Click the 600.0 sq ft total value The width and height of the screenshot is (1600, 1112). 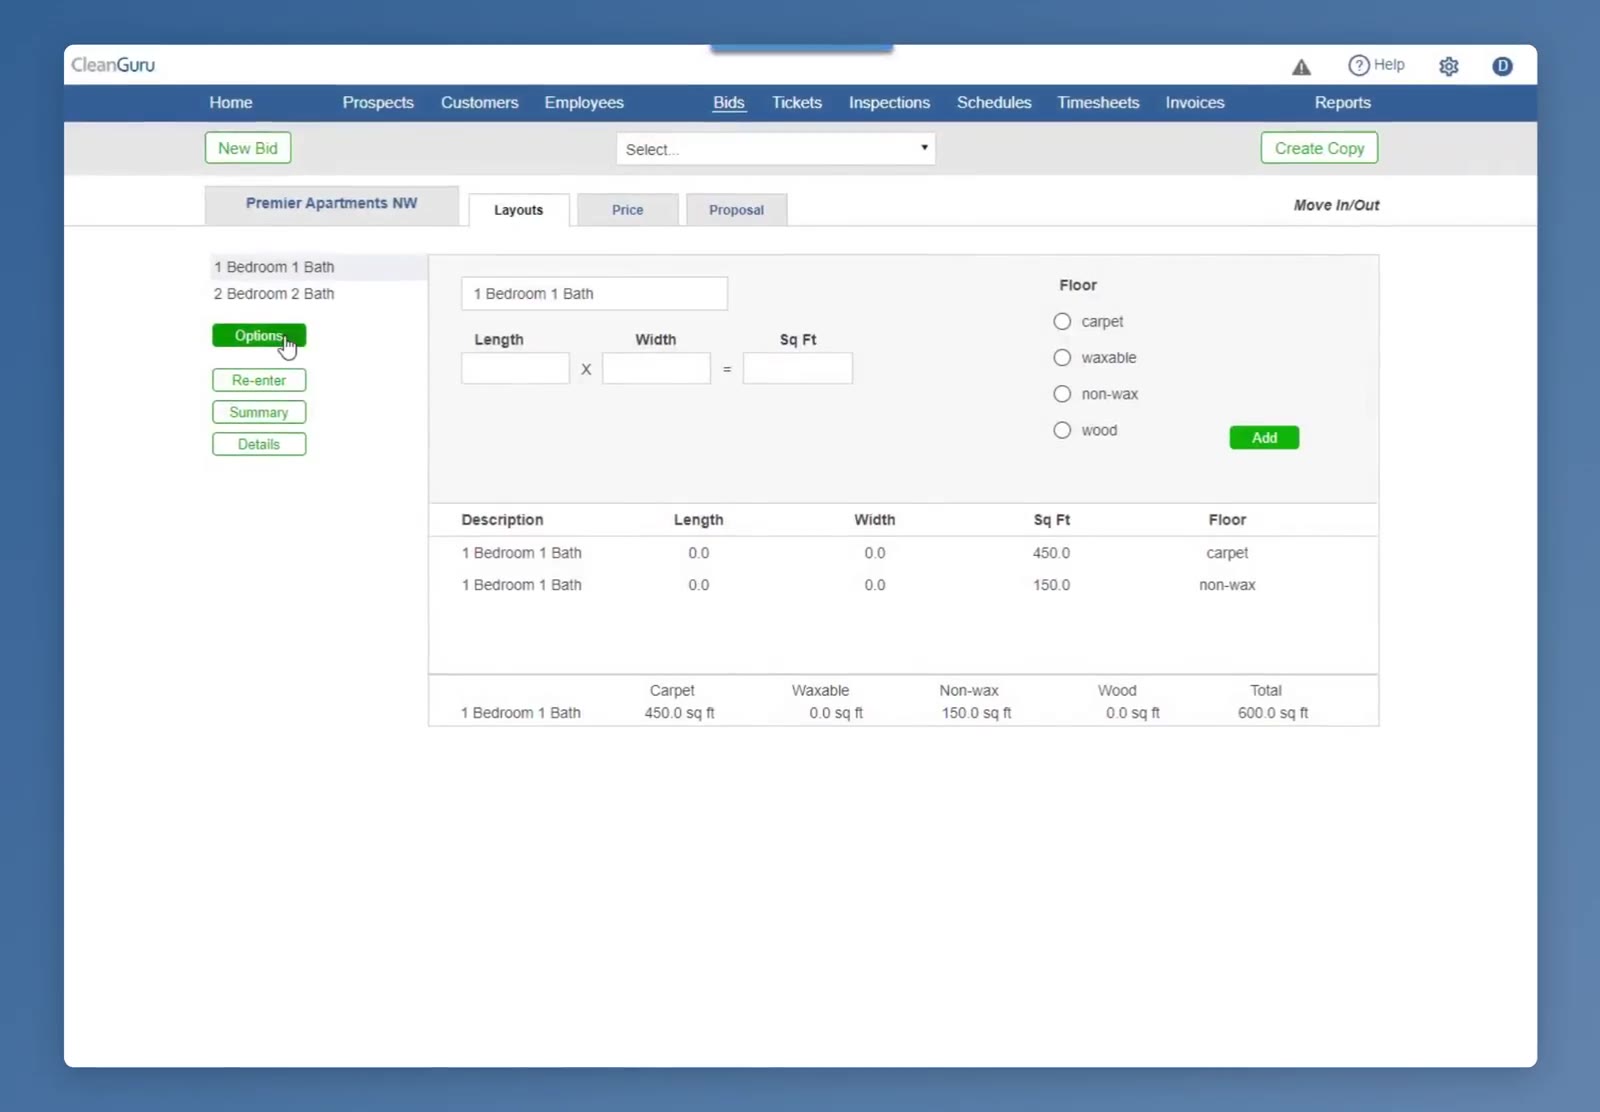pyautogui.click(x=1273, y=713)
